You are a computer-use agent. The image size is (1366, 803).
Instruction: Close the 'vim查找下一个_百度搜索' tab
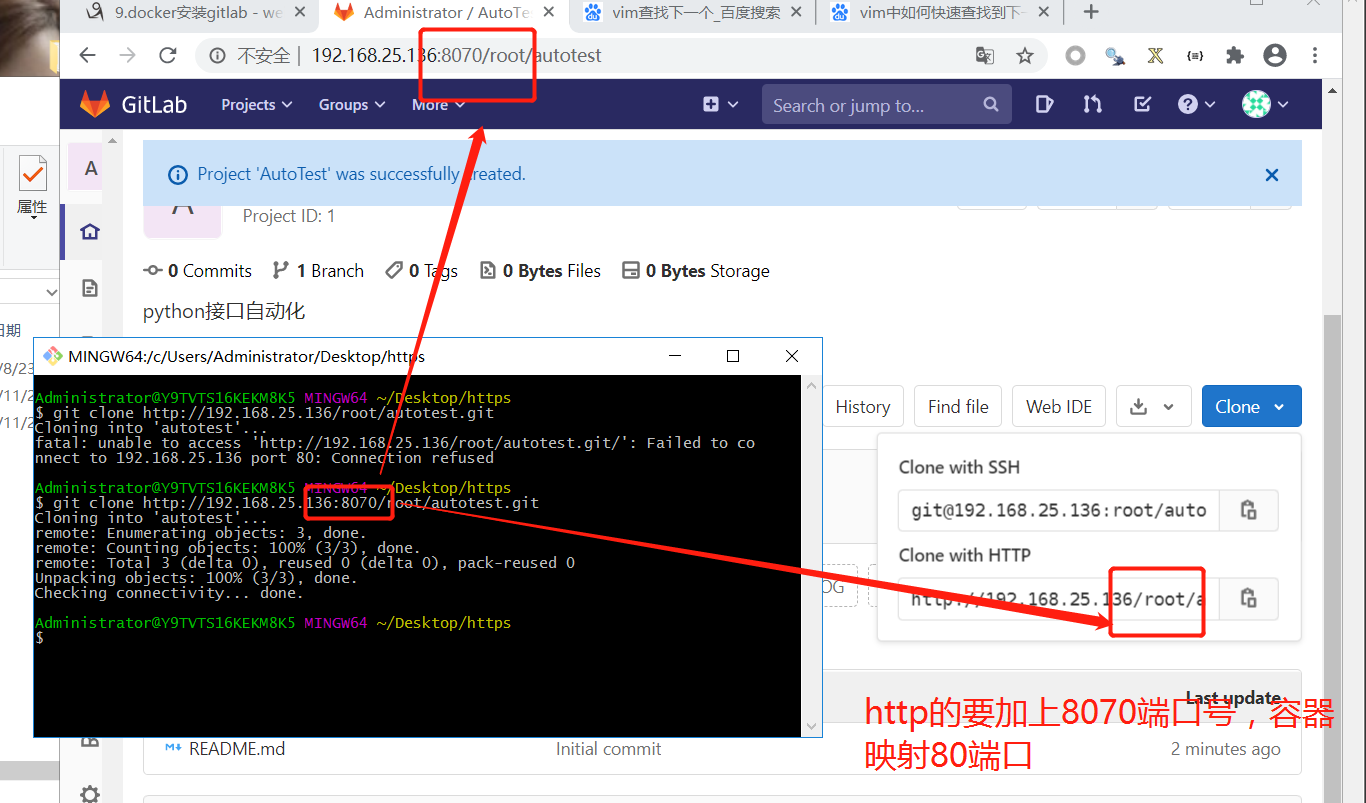[x=796, y=13]
